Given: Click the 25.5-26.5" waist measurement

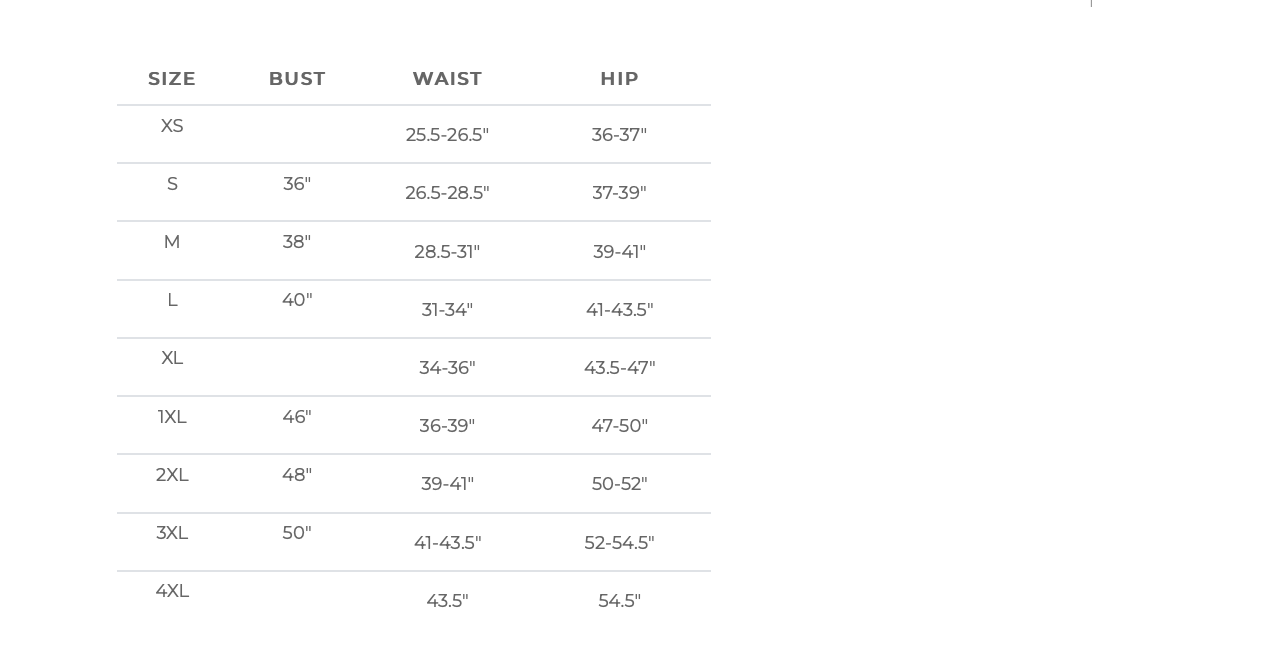Looking at the screenshot, I should [x=447, y=135].
